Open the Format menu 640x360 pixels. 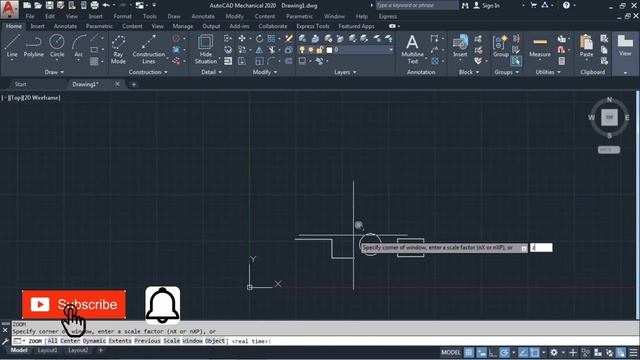[x=122, y=16]
